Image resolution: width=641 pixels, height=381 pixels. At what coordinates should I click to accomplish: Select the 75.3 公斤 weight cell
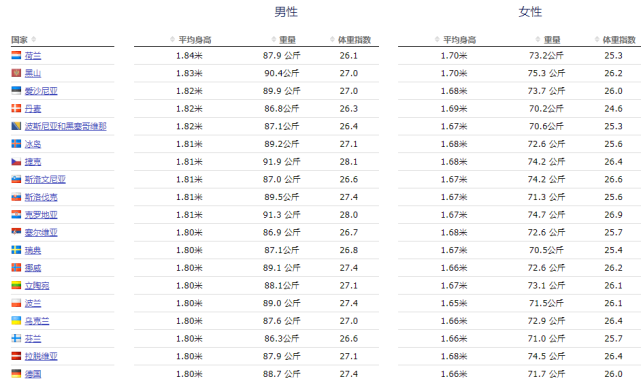pyautogui.click(x=546, y=73)
